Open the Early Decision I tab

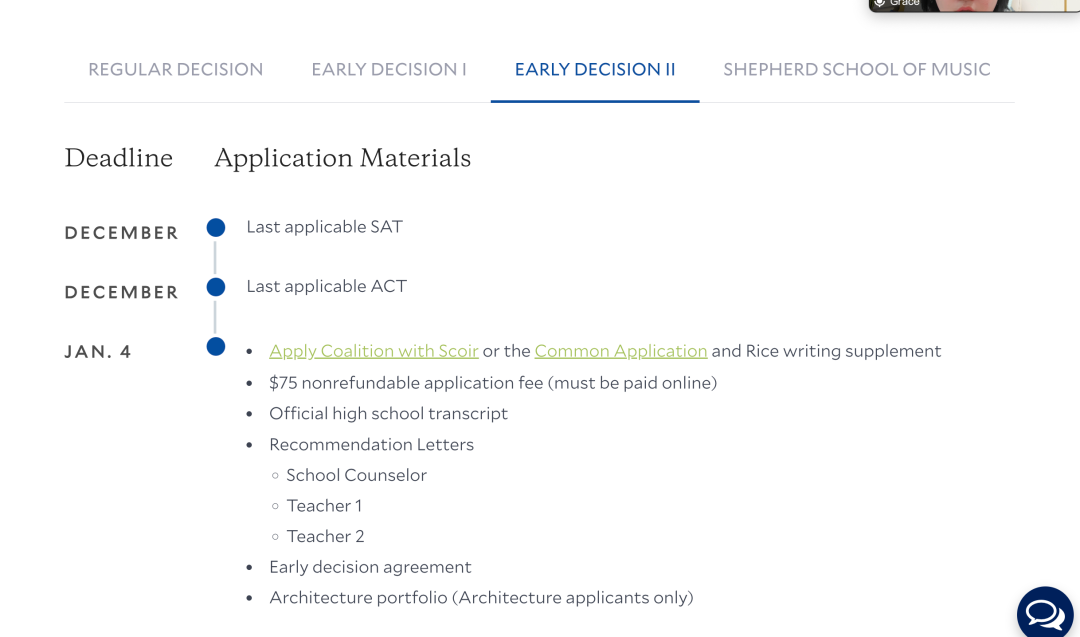pos(389,70)
